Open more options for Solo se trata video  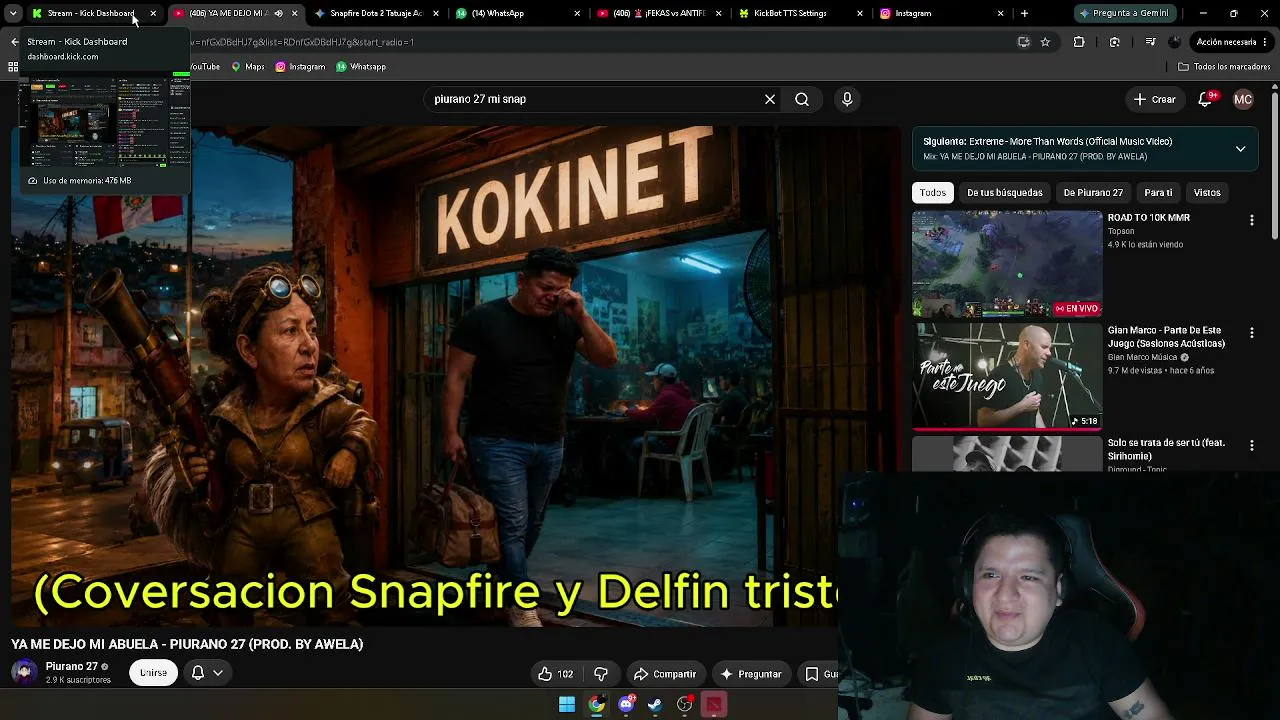pyautogui.click(x=1251, y=445)
